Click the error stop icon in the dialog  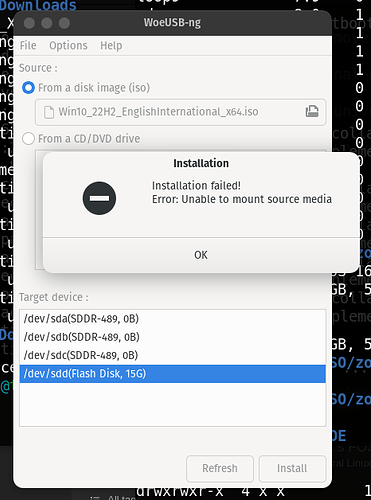[x=99, y=198]
